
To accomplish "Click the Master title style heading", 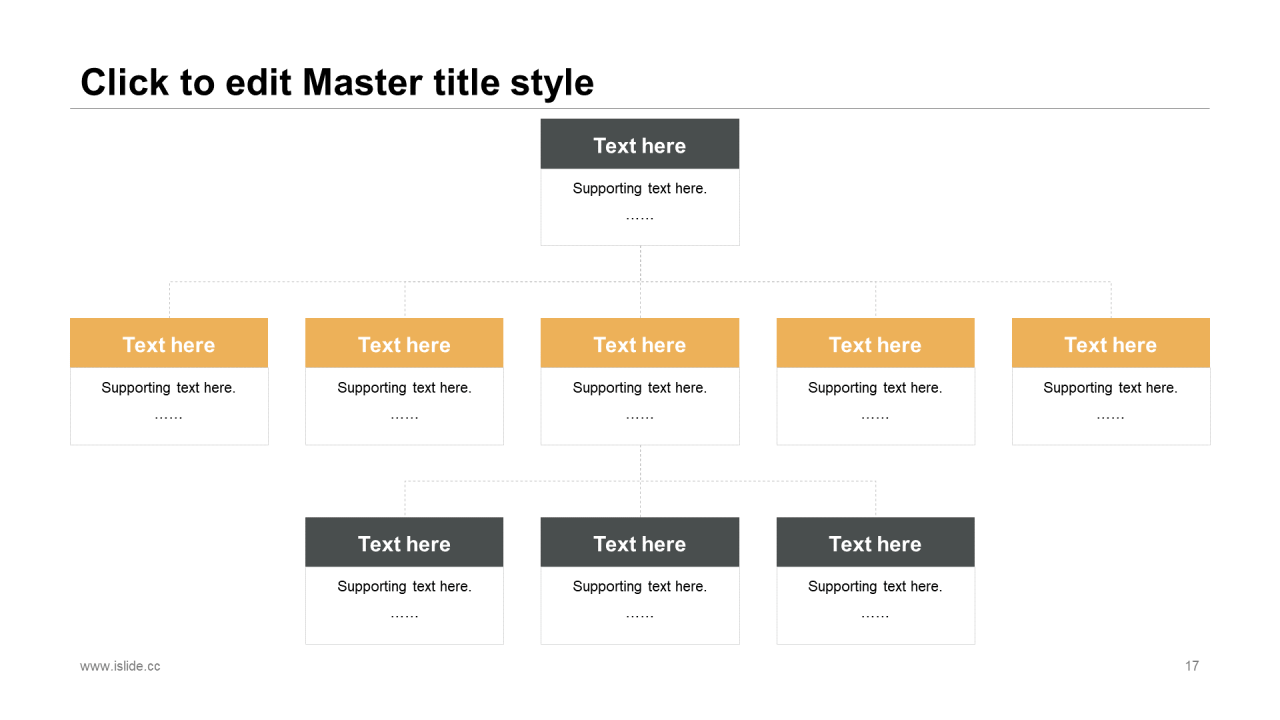I will click(x=337, y=82).
